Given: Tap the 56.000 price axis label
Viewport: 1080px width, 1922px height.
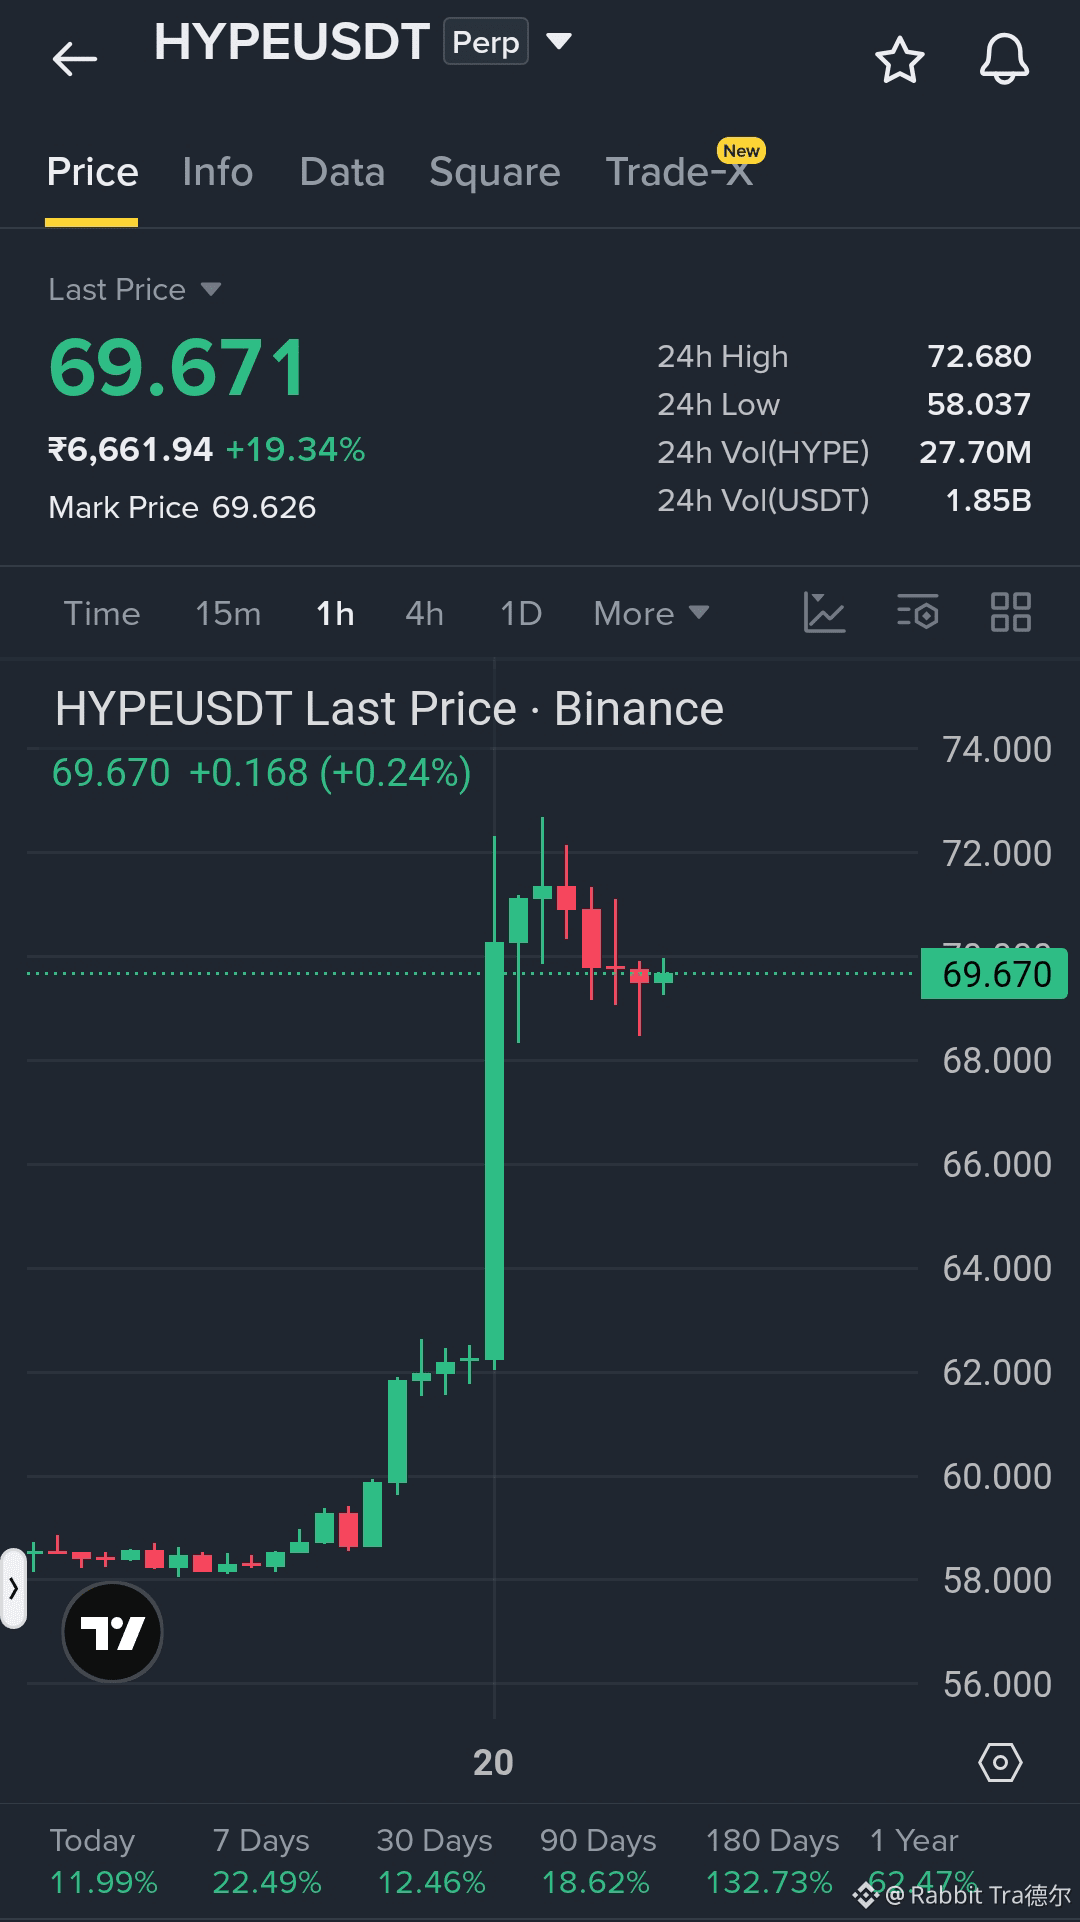Looking at the screenshot, I should (x=997, y=1684).
